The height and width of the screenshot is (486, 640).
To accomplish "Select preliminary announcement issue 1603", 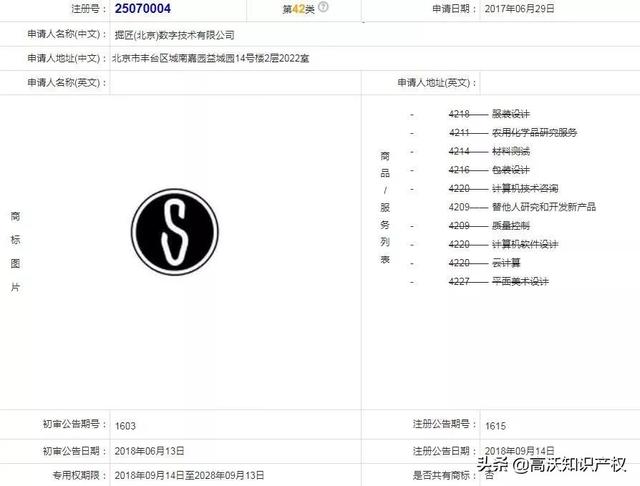I will 125,426.
